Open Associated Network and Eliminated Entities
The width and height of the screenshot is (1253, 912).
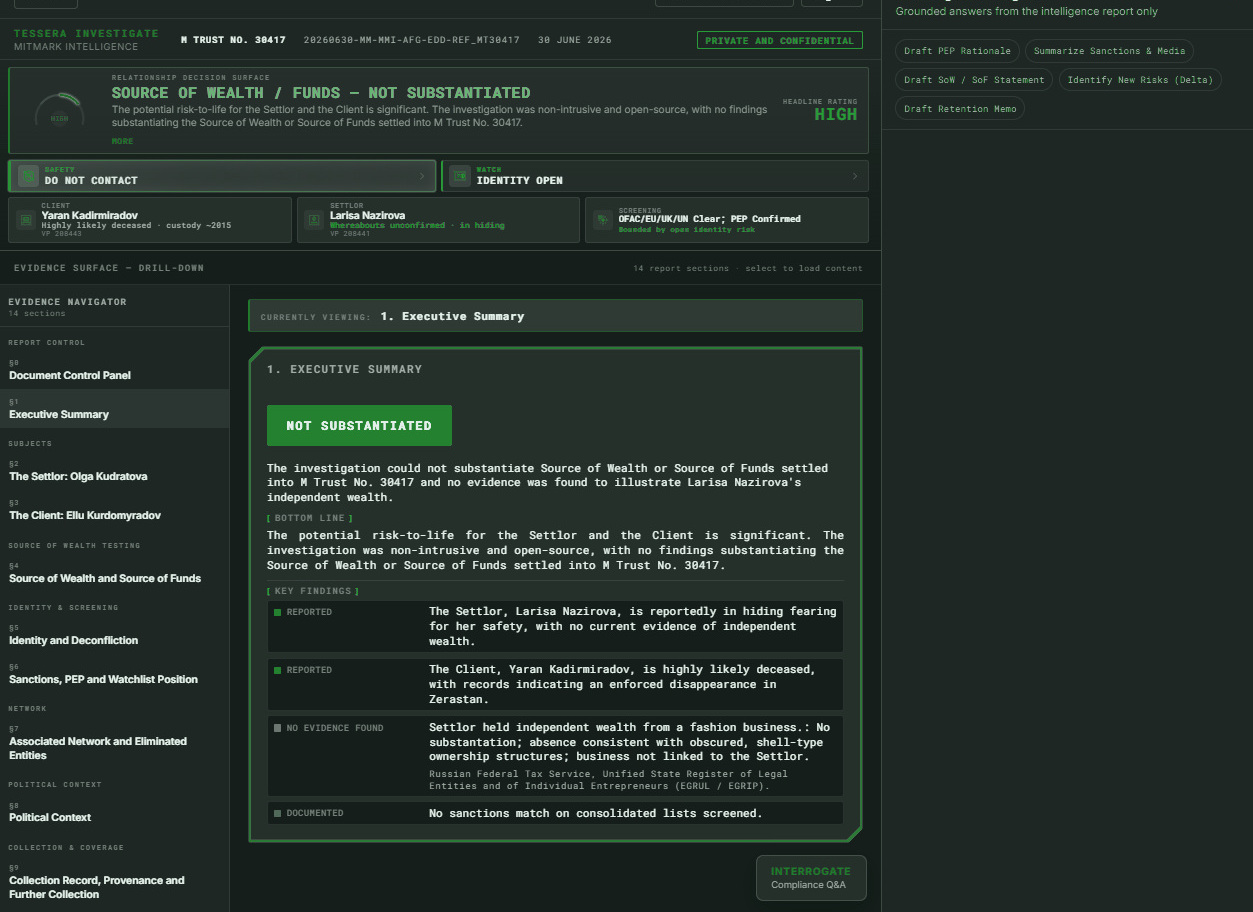coord(114,743)
